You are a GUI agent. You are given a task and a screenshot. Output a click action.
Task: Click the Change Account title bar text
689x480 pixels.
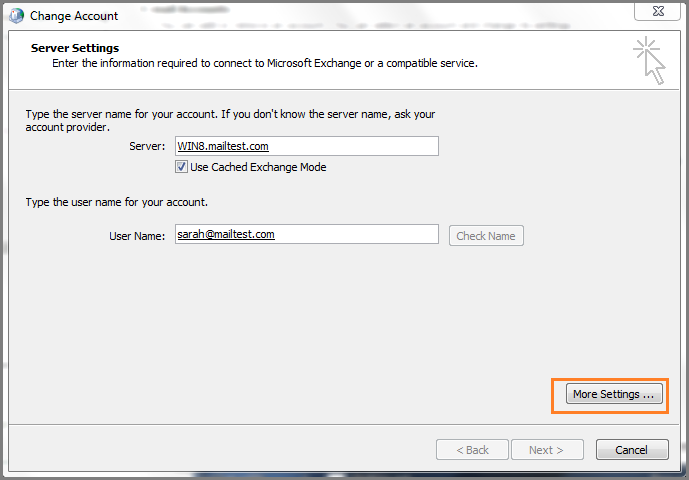pyautogui.click(x=74, y=16)
